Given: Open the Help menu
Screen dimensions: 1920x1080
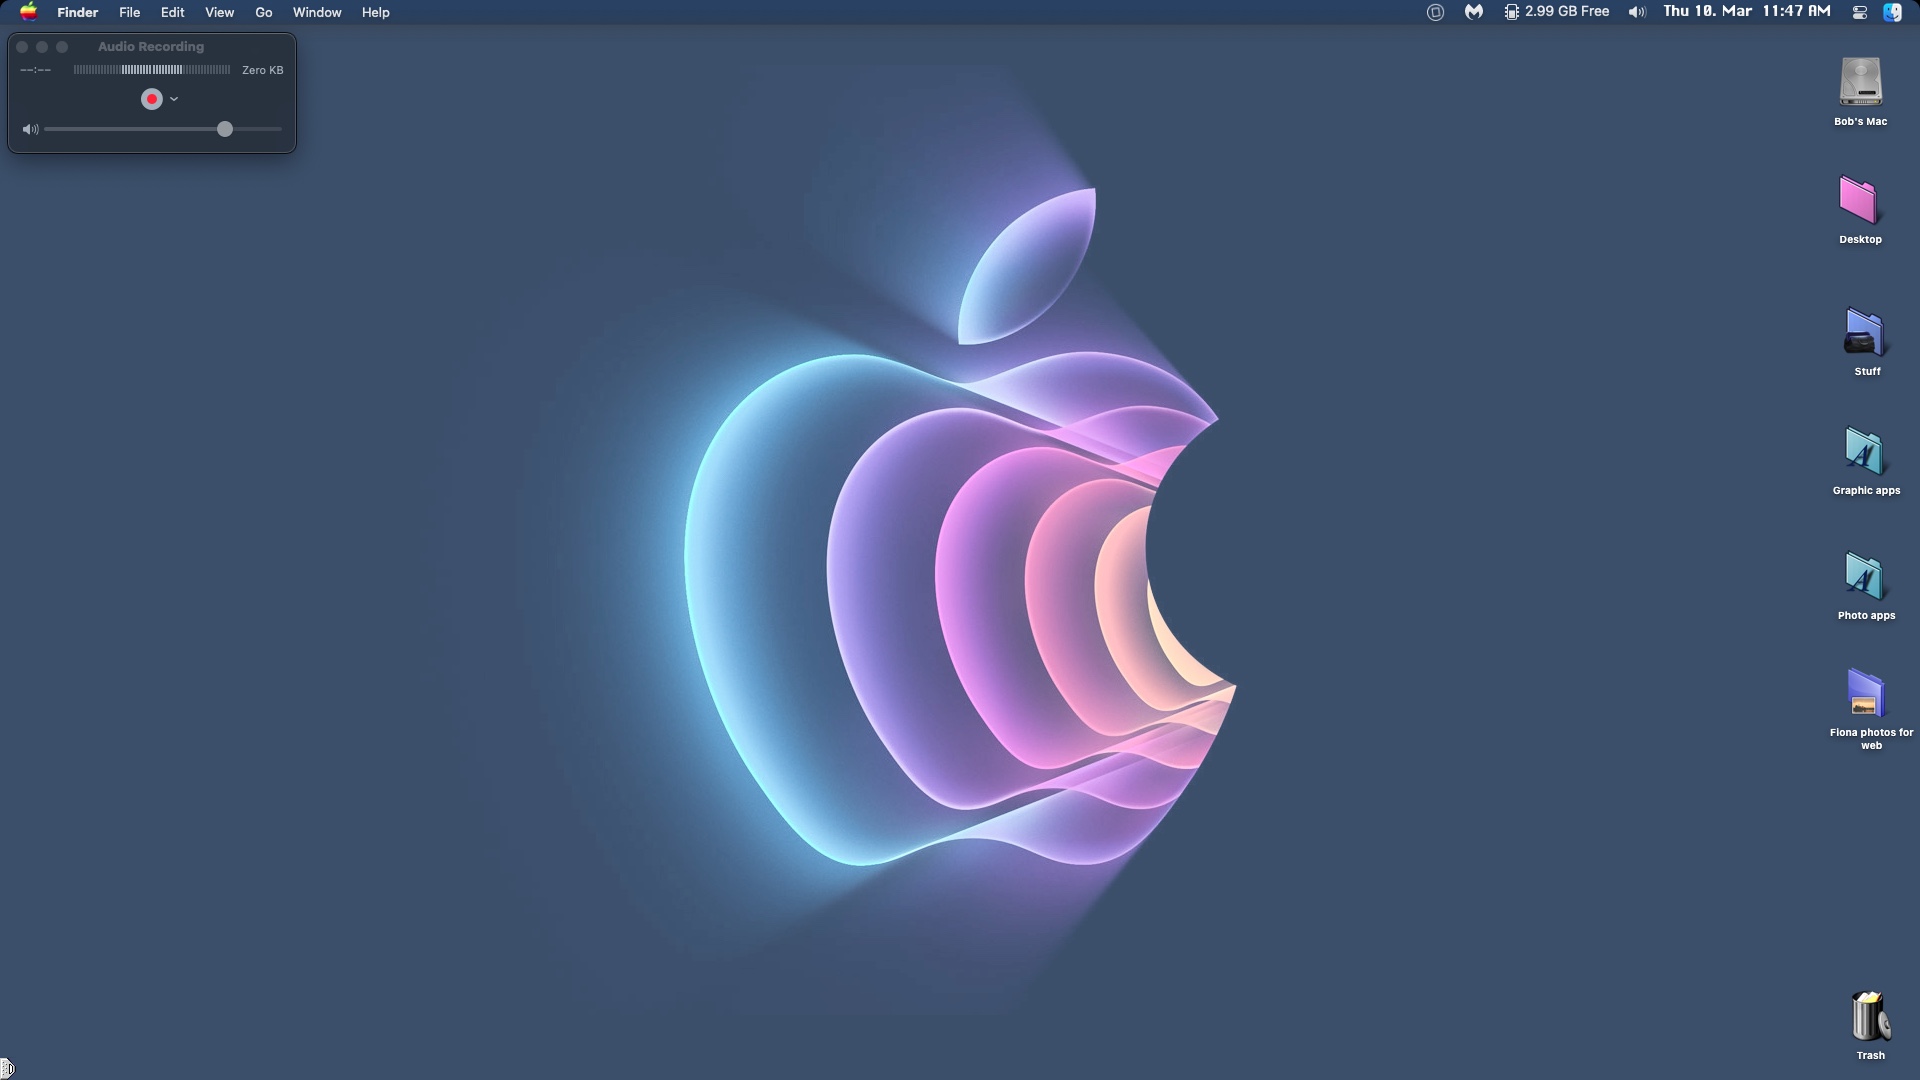Looking at the screenshot, I should [375, 12].
